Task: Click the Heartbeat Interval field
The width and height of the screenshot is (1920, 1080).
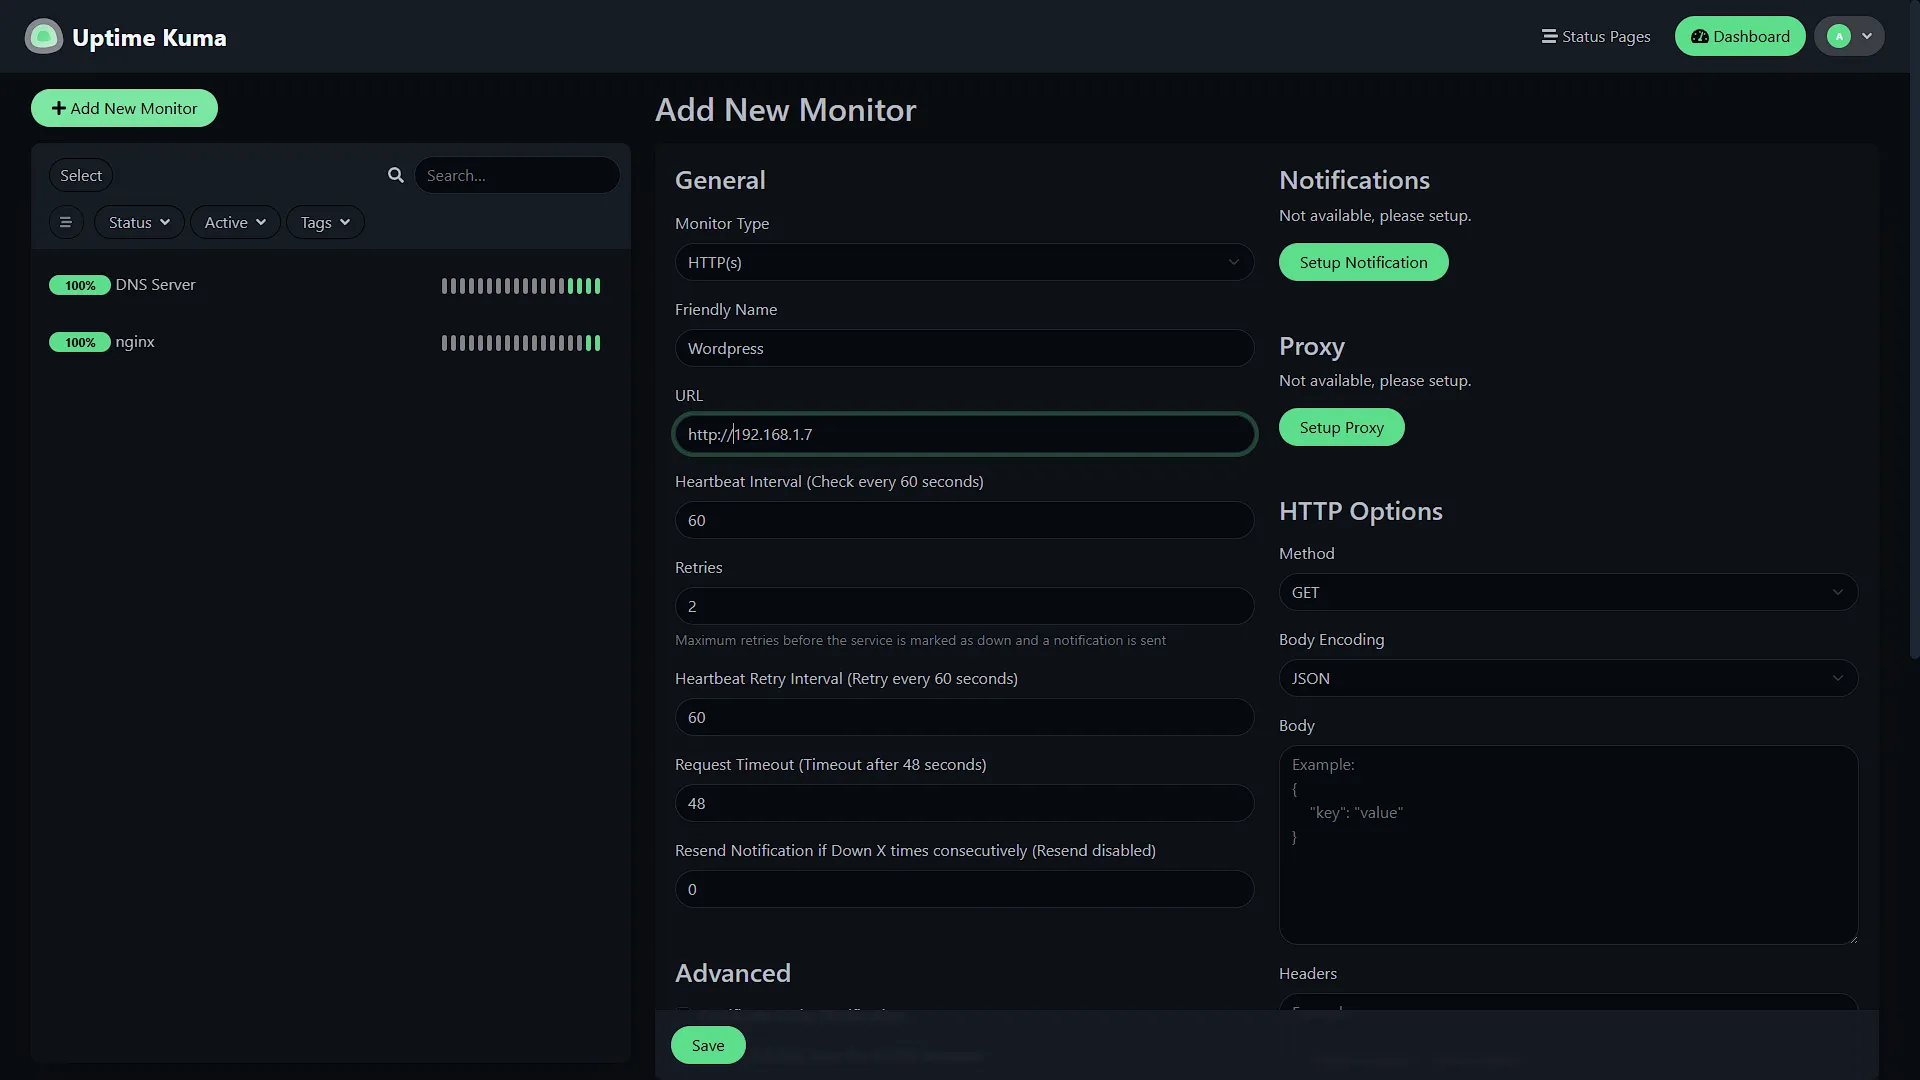Action: click(964, 520)
